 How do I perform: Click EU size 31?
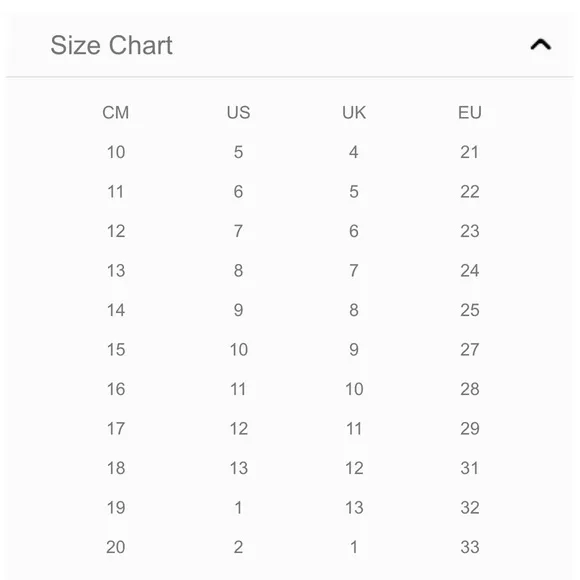470,468
